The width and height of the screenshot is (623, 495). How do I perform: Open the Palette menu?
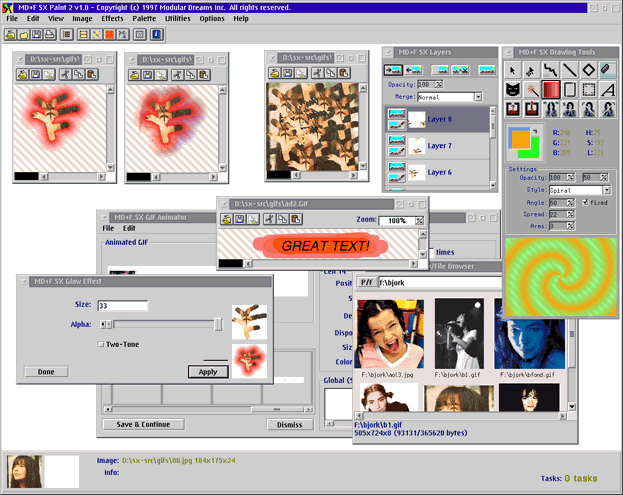tap(146, 18)
